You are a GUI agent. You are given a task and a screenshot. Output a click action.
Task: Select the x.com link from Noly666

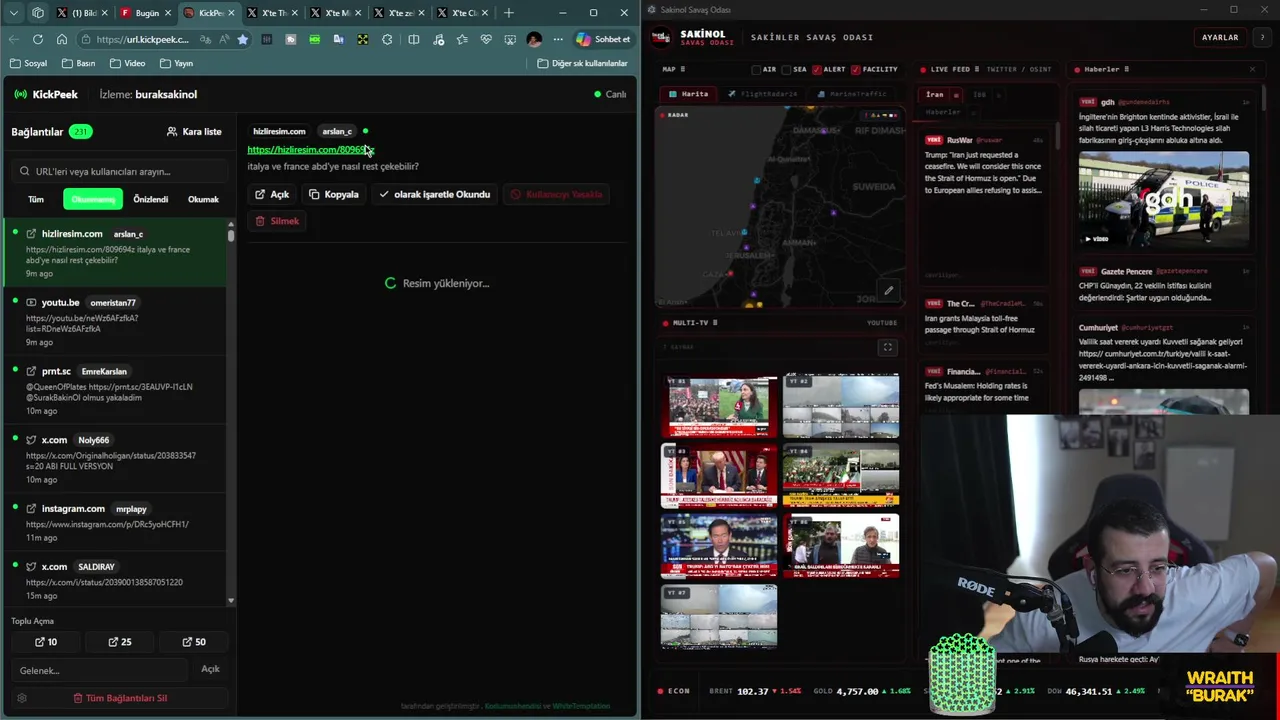(x=115, y=459)
